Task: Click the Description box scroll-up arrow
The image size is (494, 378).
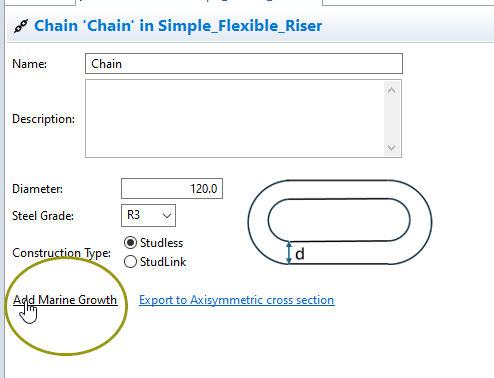Action: (392, 90)
